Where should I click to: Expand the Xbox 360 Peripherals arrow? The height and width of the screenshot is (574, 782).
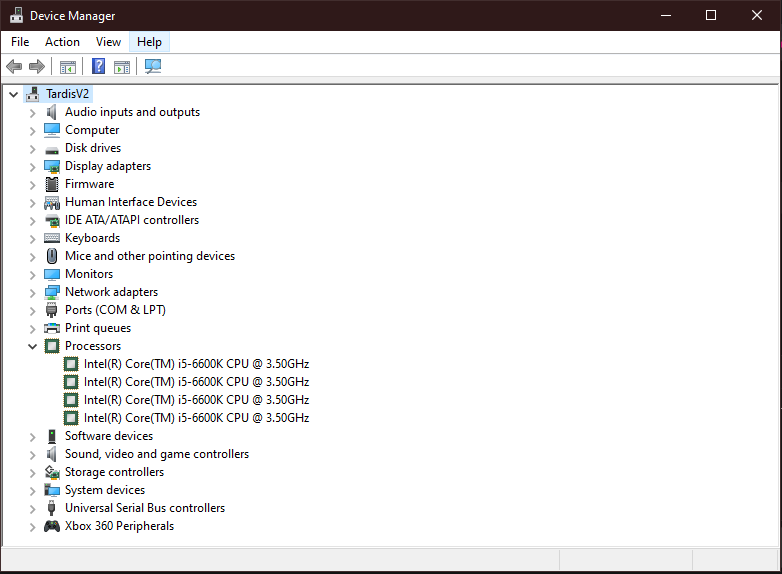(32, 527)
